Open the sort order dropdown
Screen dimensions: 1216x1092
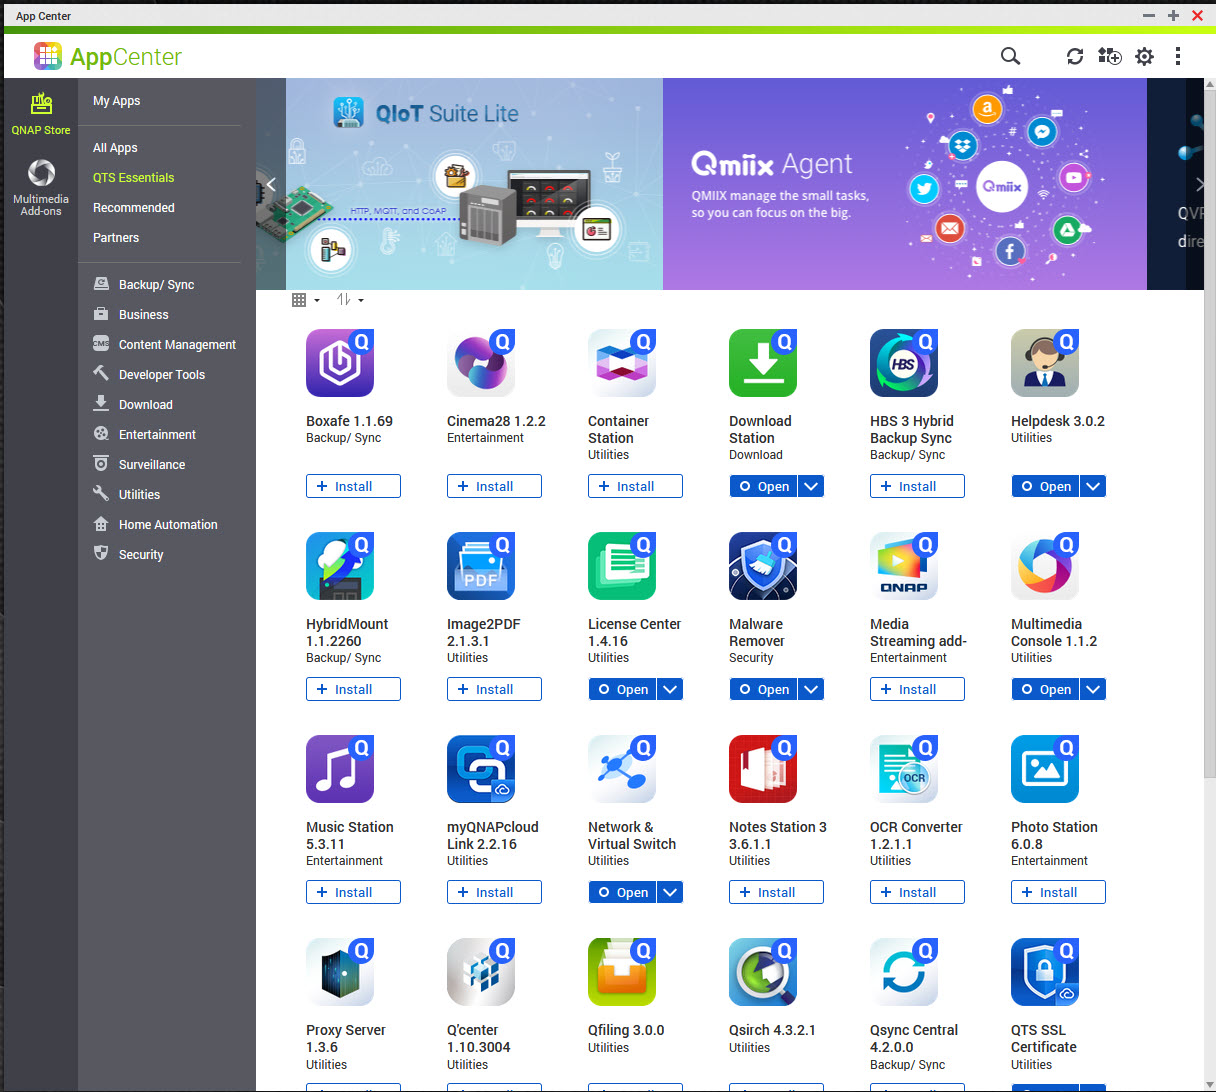coord(350,300)
